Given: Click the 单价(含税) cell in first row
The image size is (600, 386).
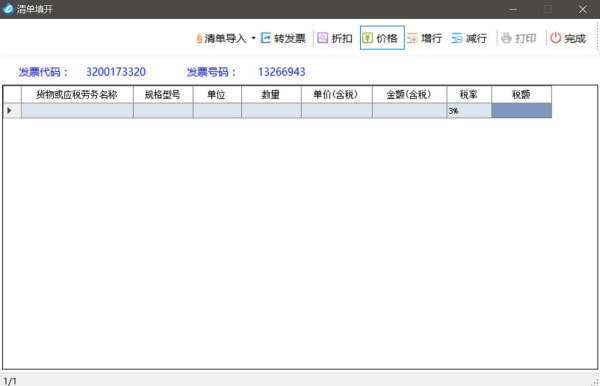Looking at the screenshot, I should click(x=336, y=111).
